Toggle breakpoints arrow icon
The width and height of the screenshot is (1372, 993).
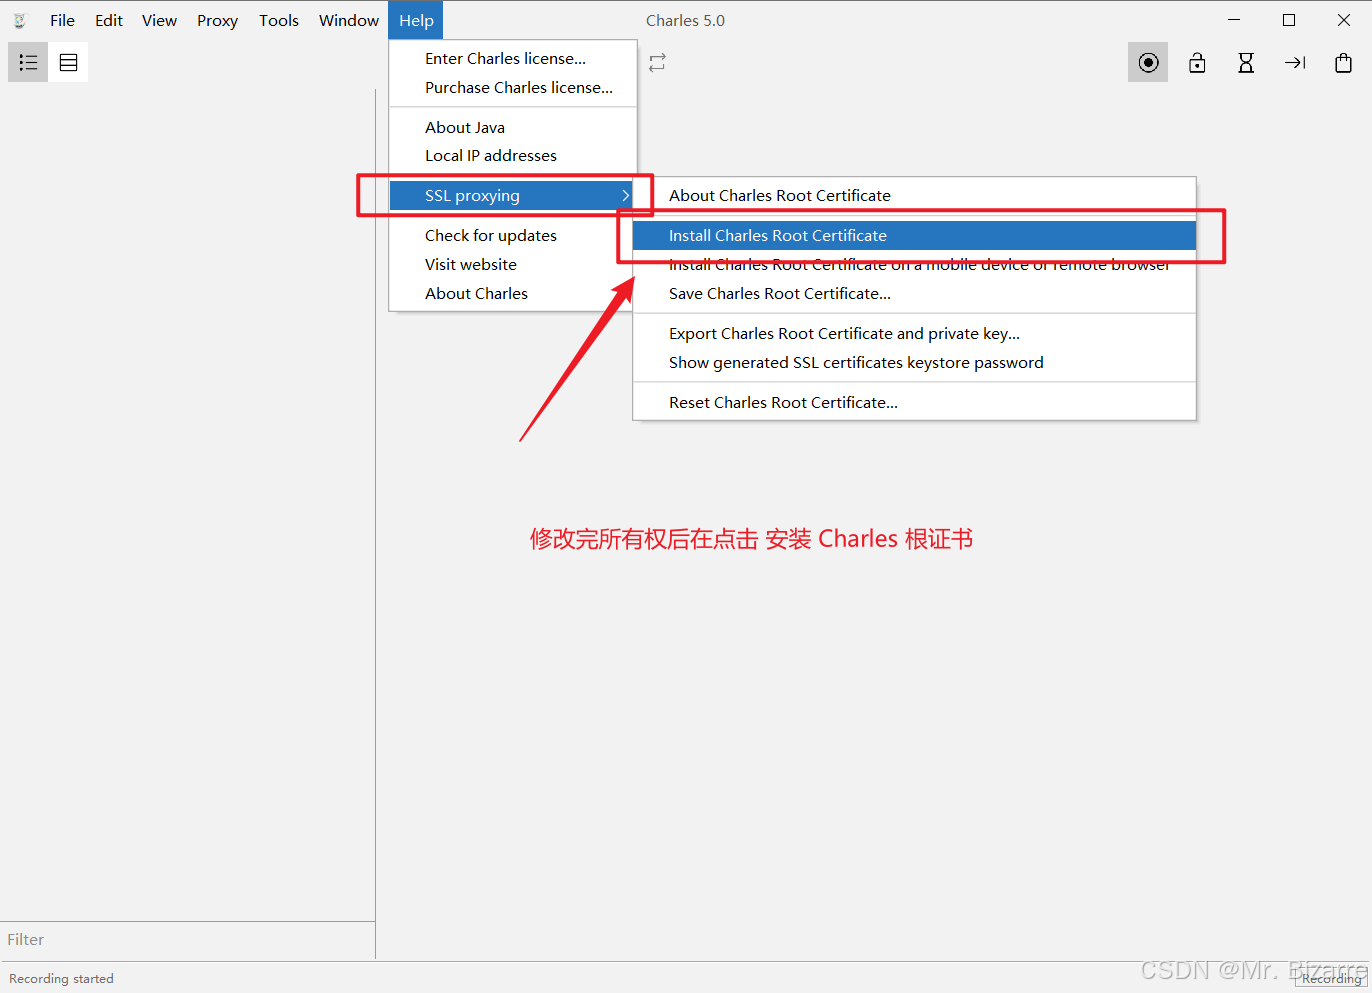pyautogui.click(x=1295, y=62)
